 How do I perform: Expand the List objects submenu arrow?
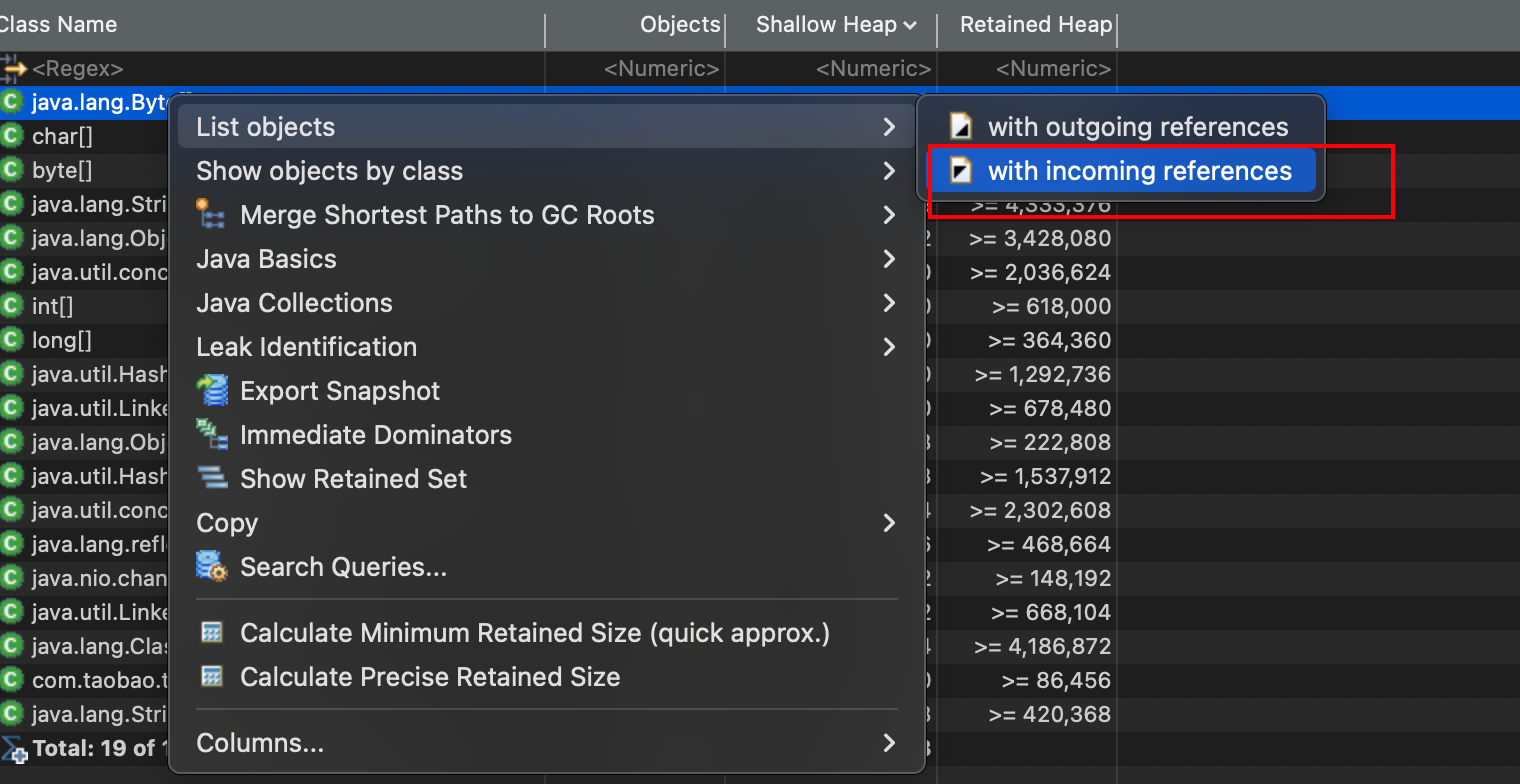(x=889, y=127)
